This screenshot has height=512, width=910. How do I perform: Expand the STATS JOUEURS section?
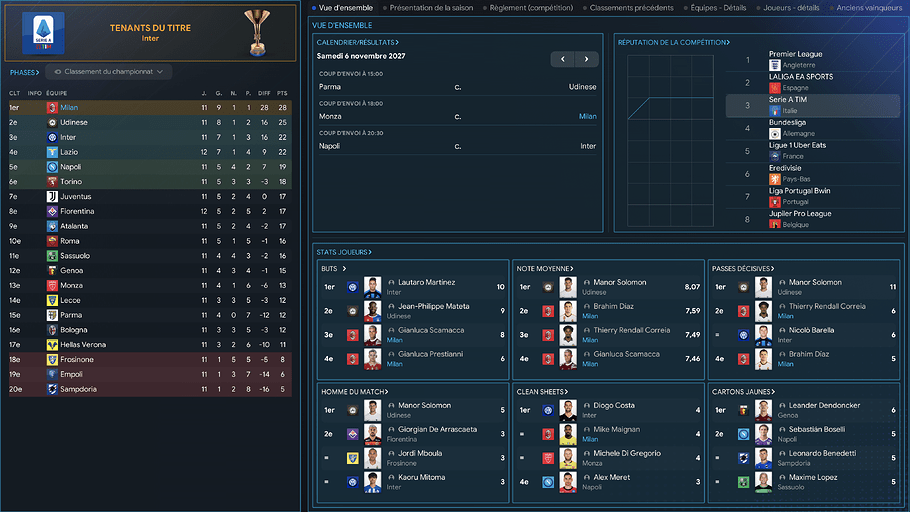pos(344,252)
